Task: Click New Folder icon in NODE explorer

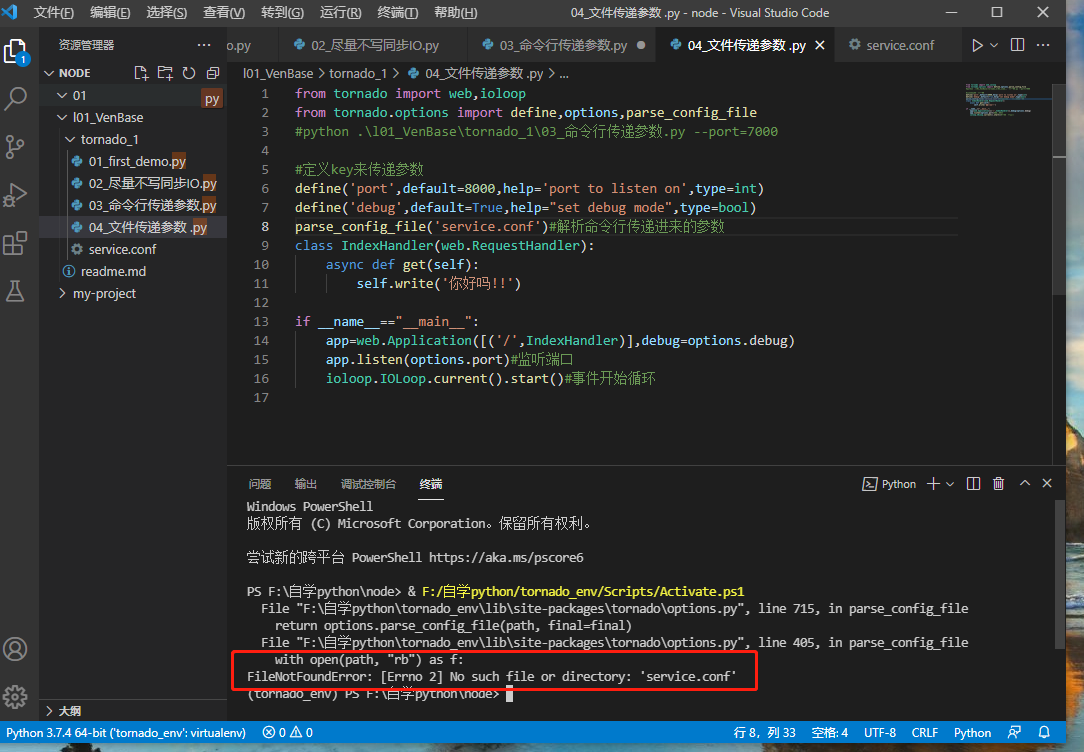Action: 165,73
